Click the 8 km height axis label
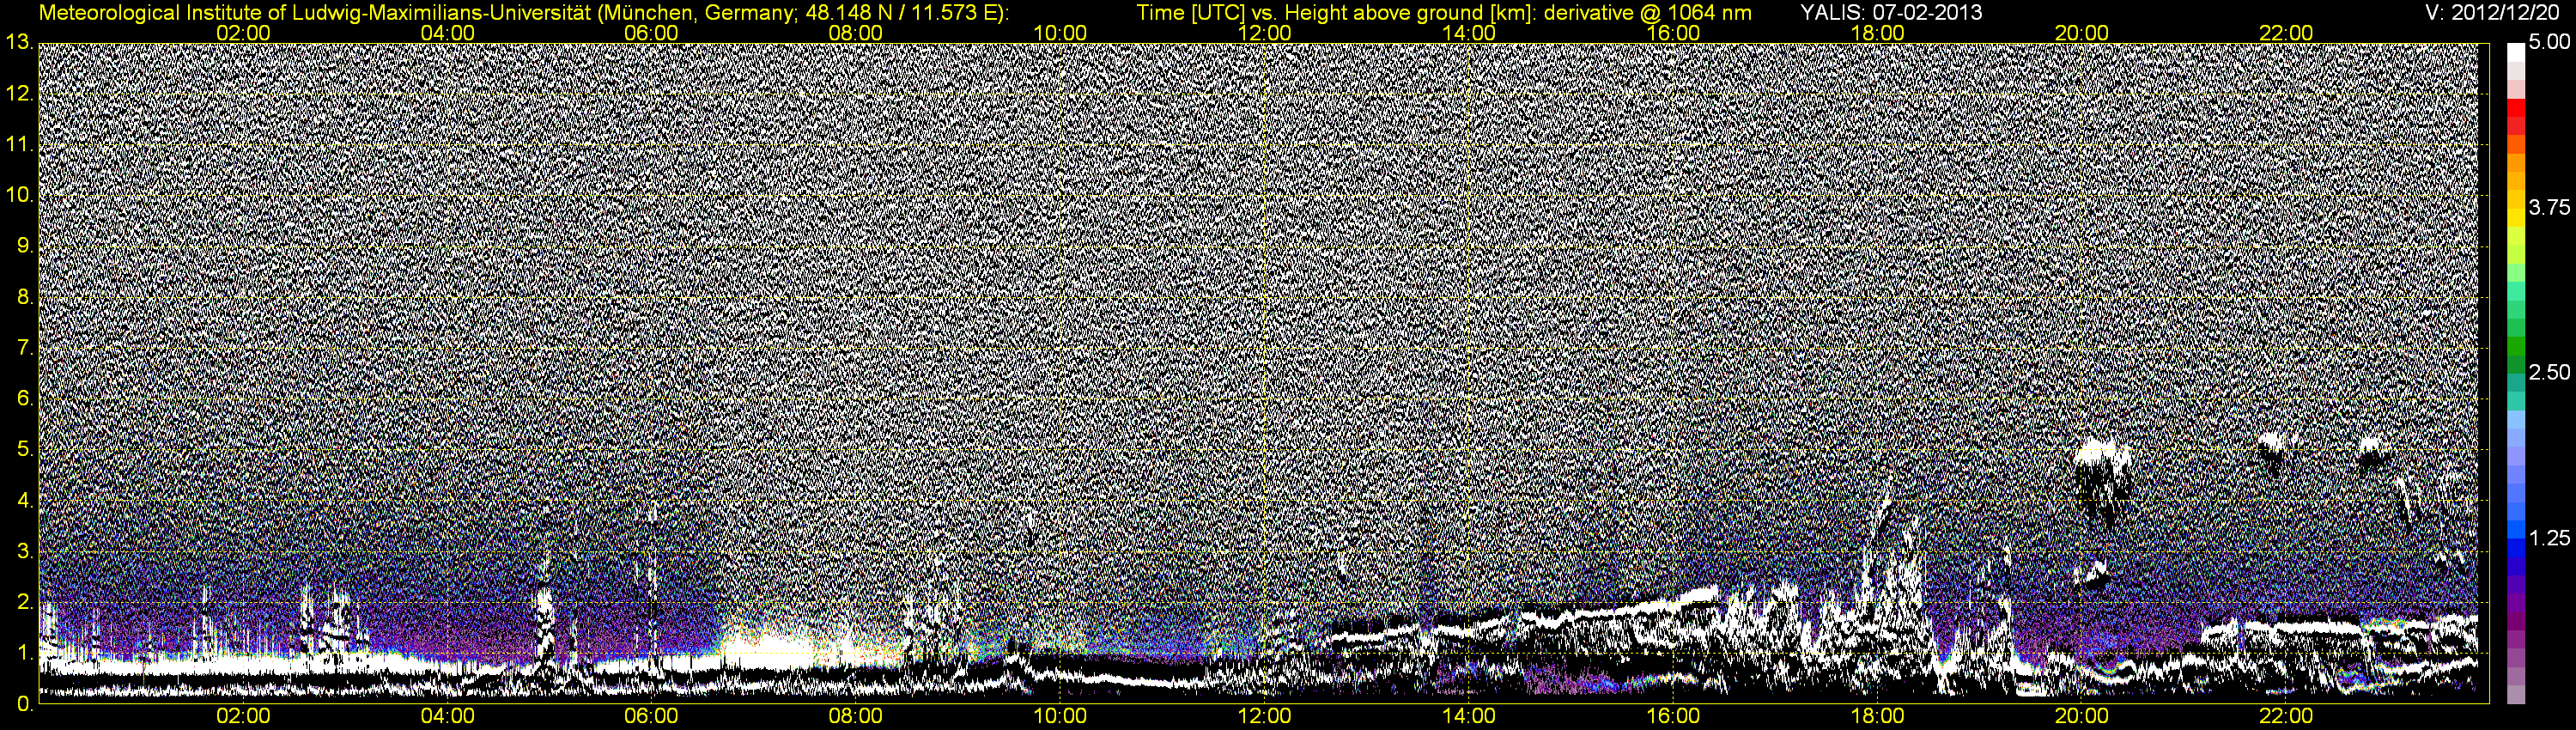Image resolution: width=2576 pixels, height=730 pixels. click(x=24, y=297)
